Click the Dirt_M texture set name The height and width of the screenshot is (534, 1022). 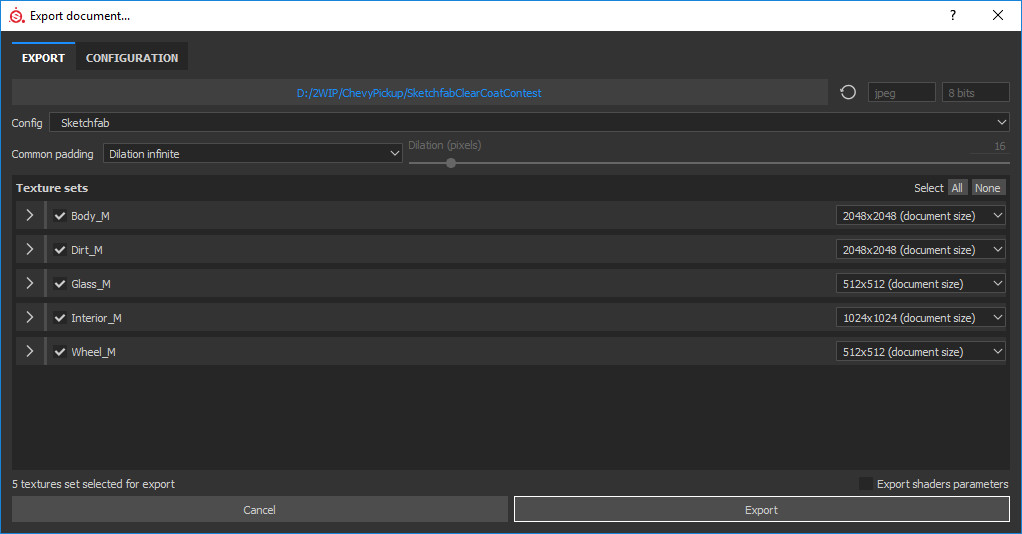click(87, 250)
